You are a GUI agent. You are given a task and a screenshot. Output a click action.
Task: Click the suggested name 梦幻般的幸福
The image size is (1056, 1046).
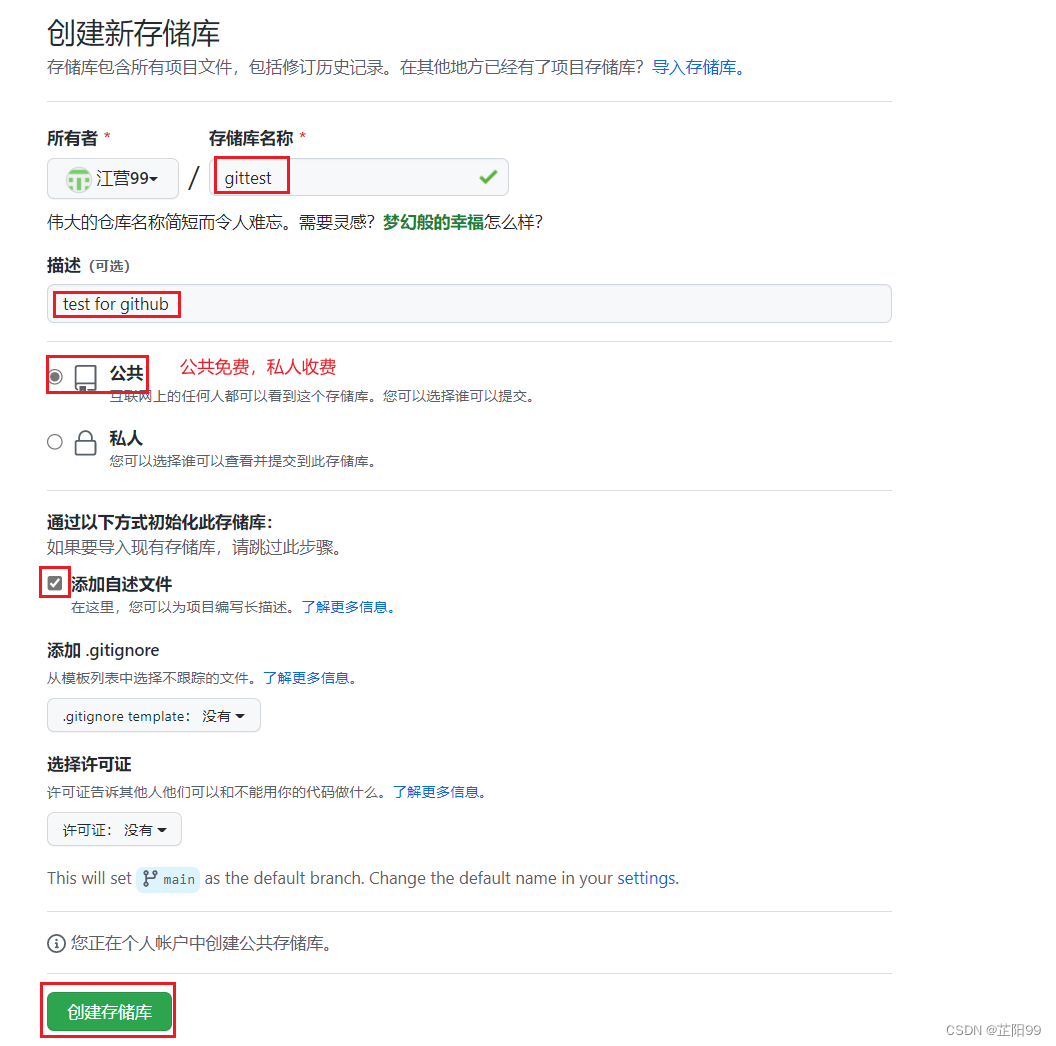(x=433, y=222)
